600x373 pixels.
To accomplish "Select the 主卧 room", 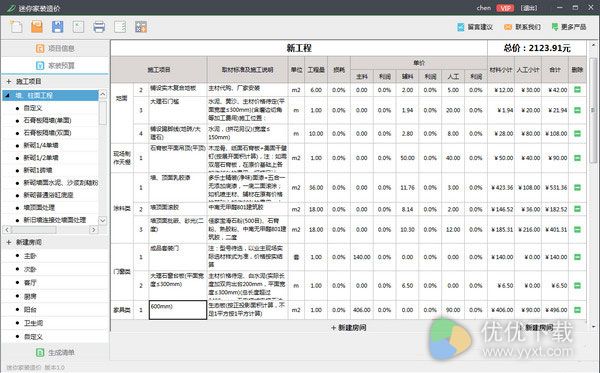I will pos(30,256).
